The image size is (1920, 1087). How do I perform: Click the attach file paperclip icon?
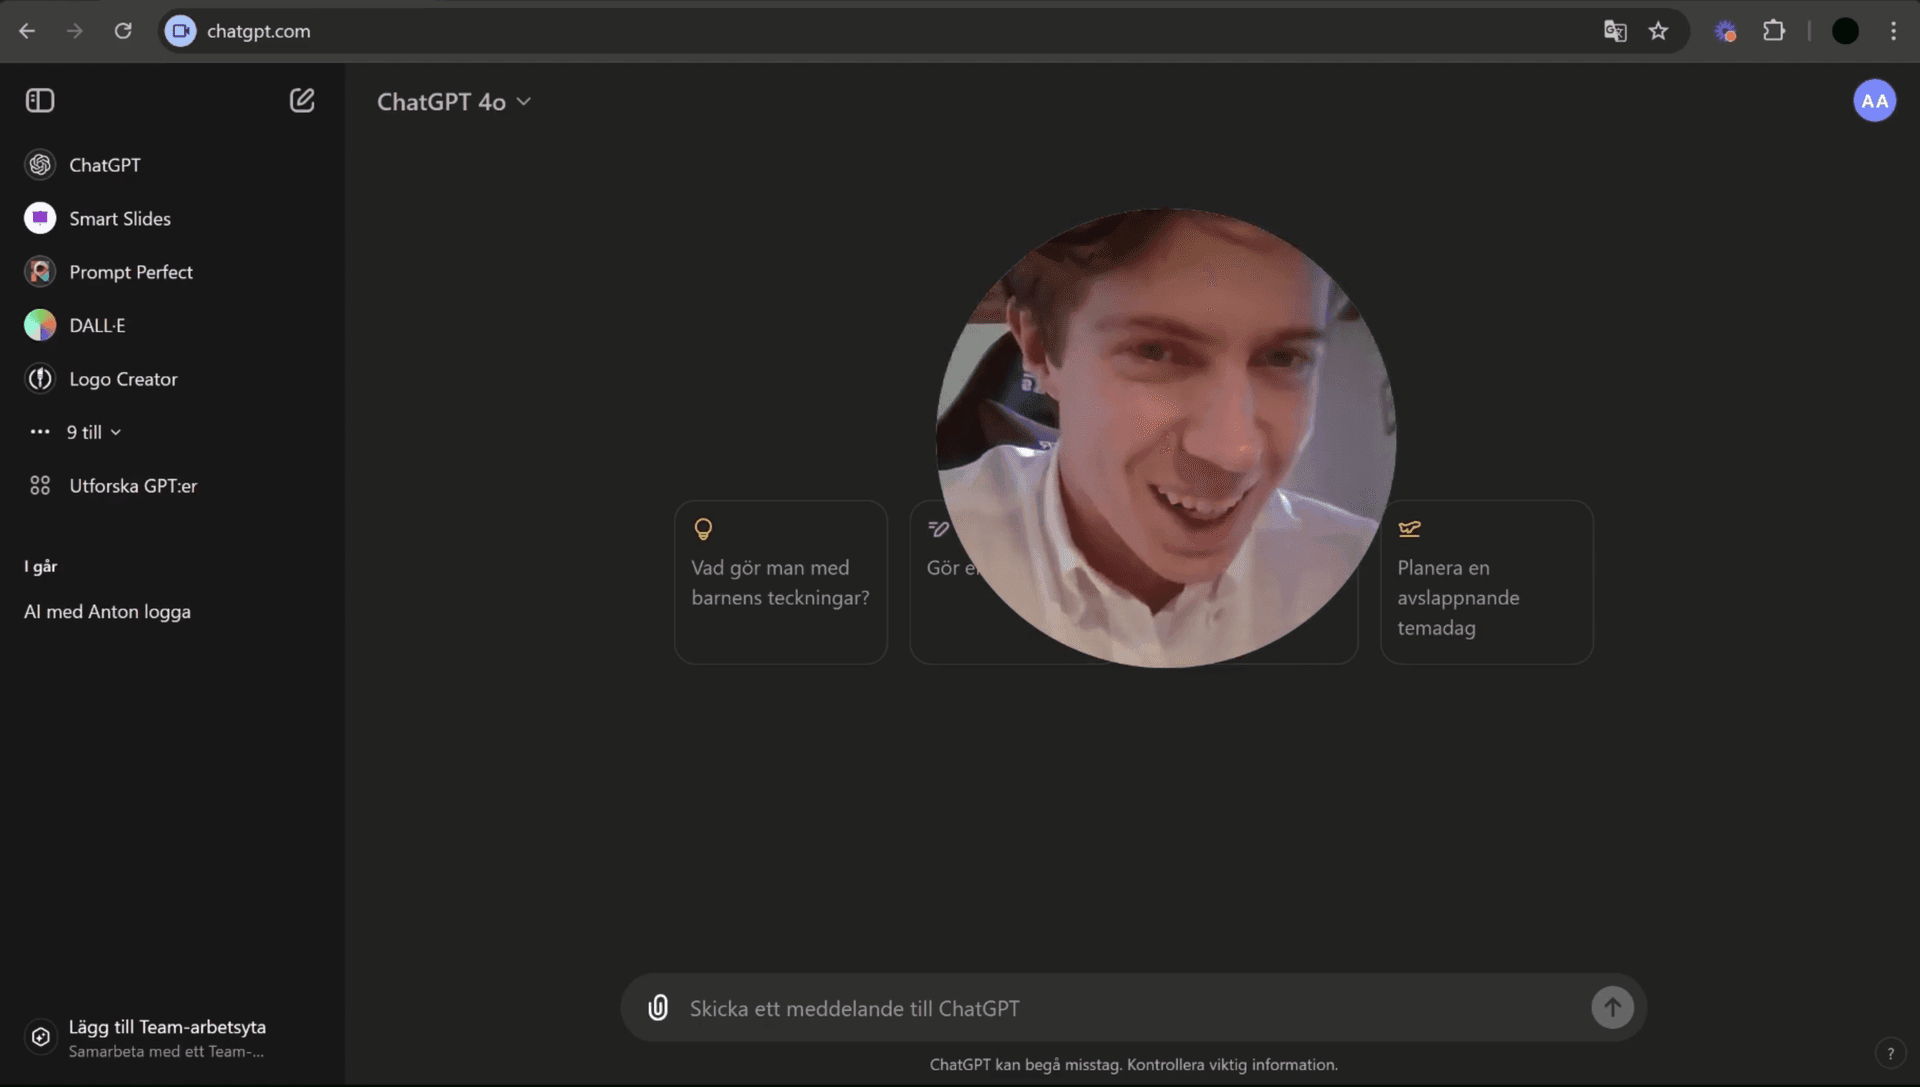click(x=658, y=1007)
